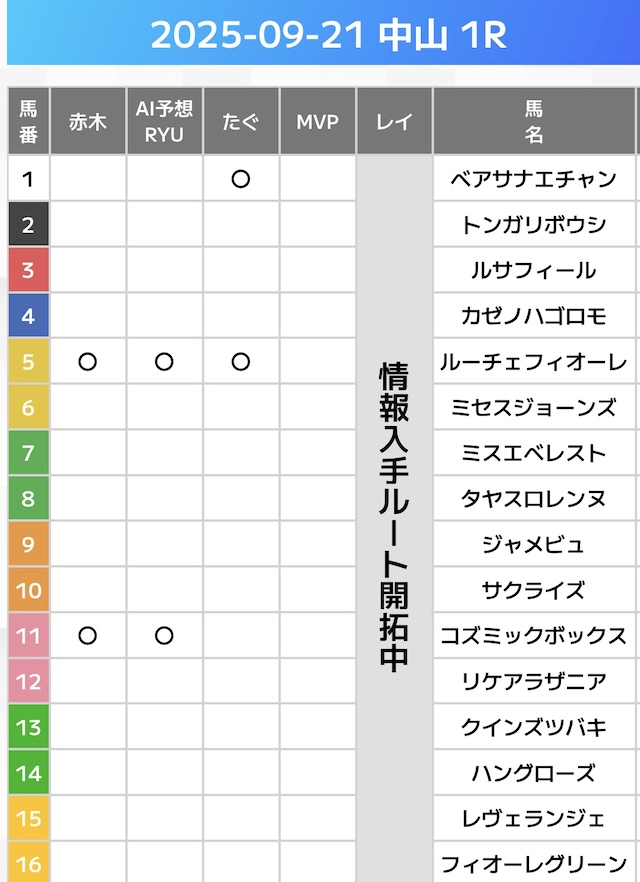Screen dimensions: 640x882
Task: Click the circle mark for horse 1 in たぐ column
Action: pyautogui.click(x=240, y=179)
